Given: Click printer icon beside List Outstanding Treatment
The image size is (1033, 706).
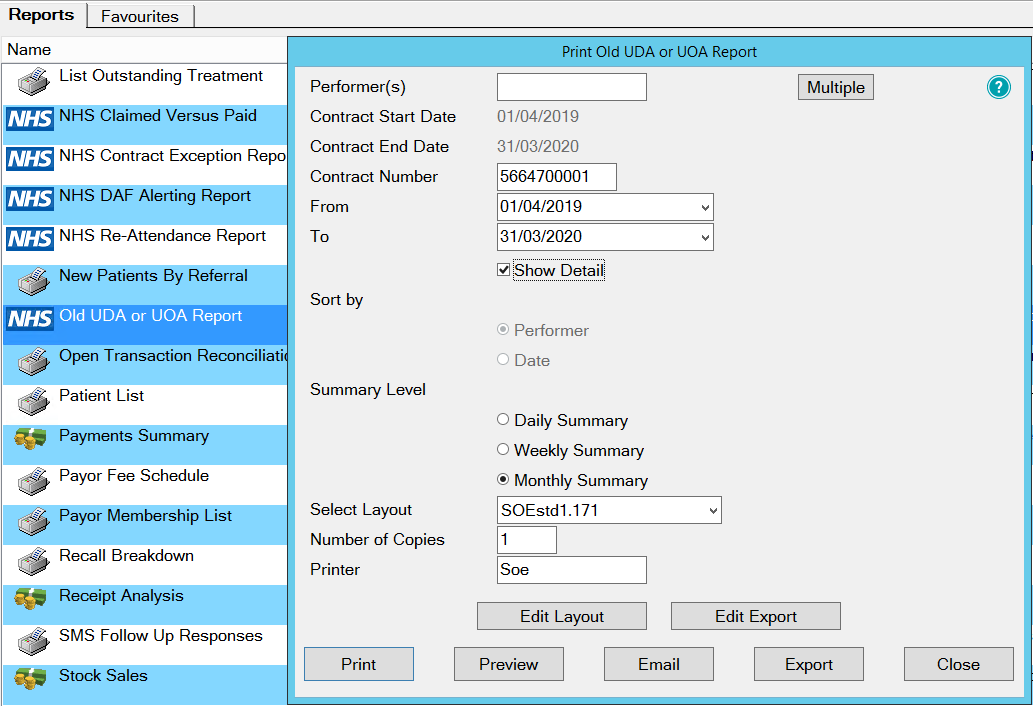Looking at the screenshot, I should [x=32, y=80].
